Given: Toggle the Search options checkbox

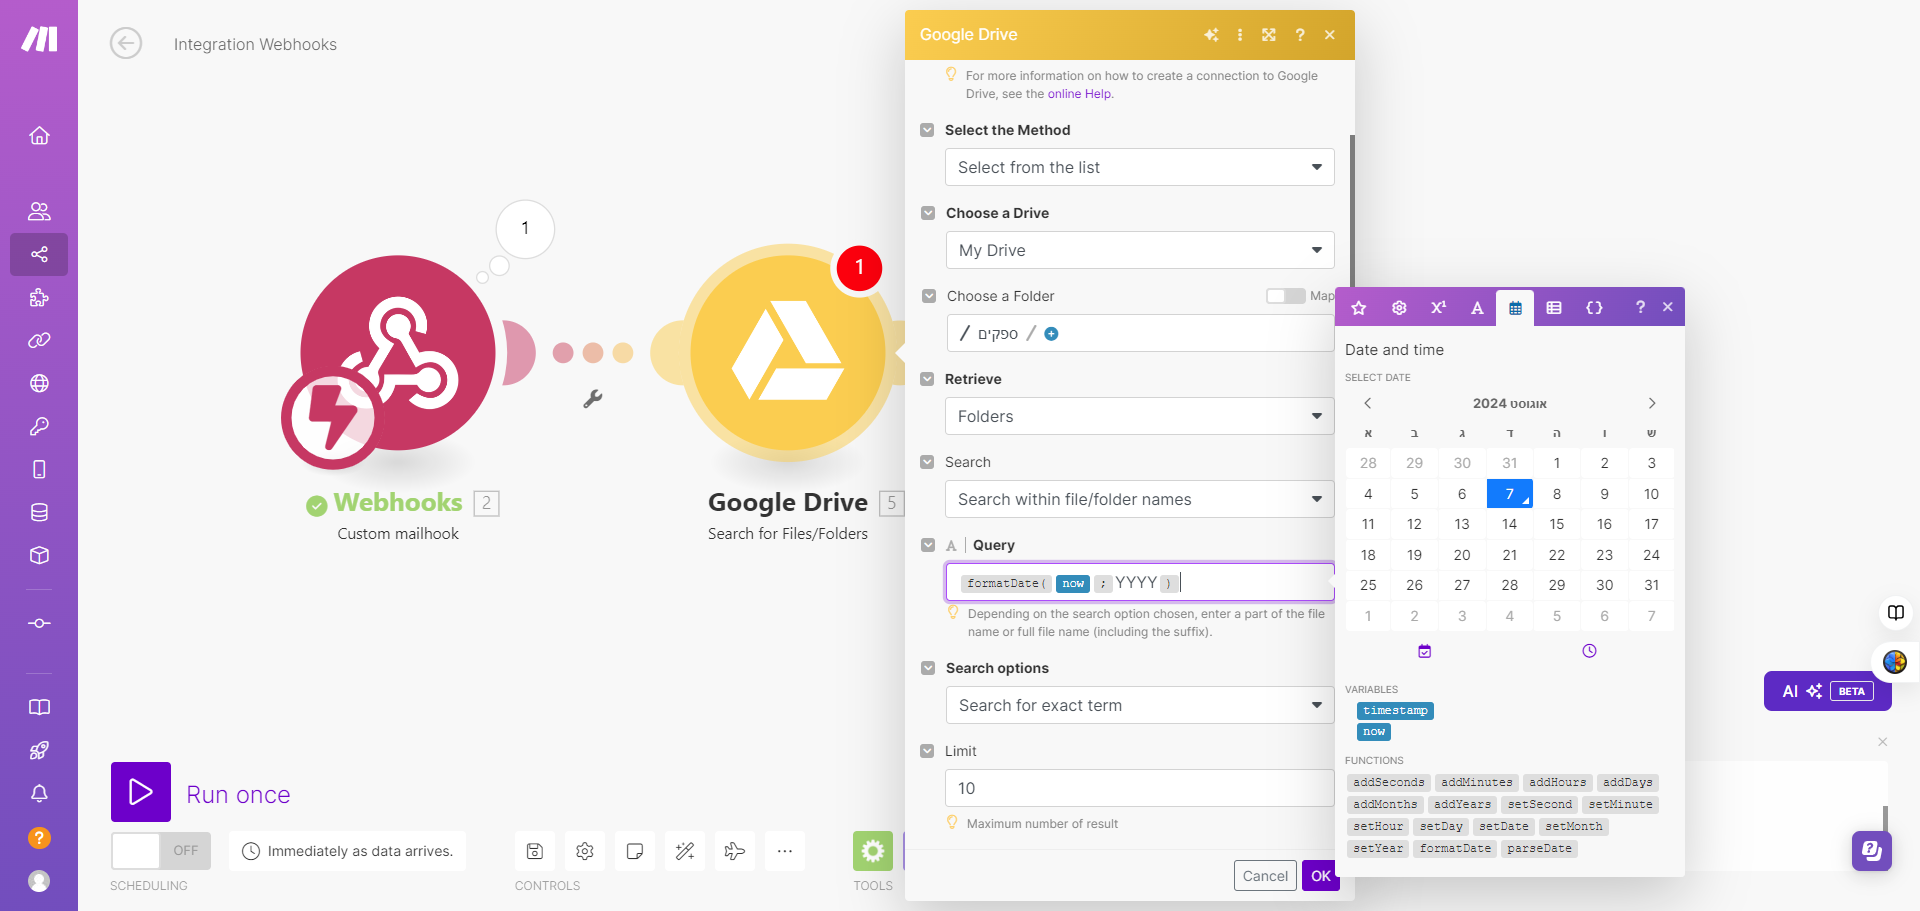Looking at the screenshot, I should 928,668.
